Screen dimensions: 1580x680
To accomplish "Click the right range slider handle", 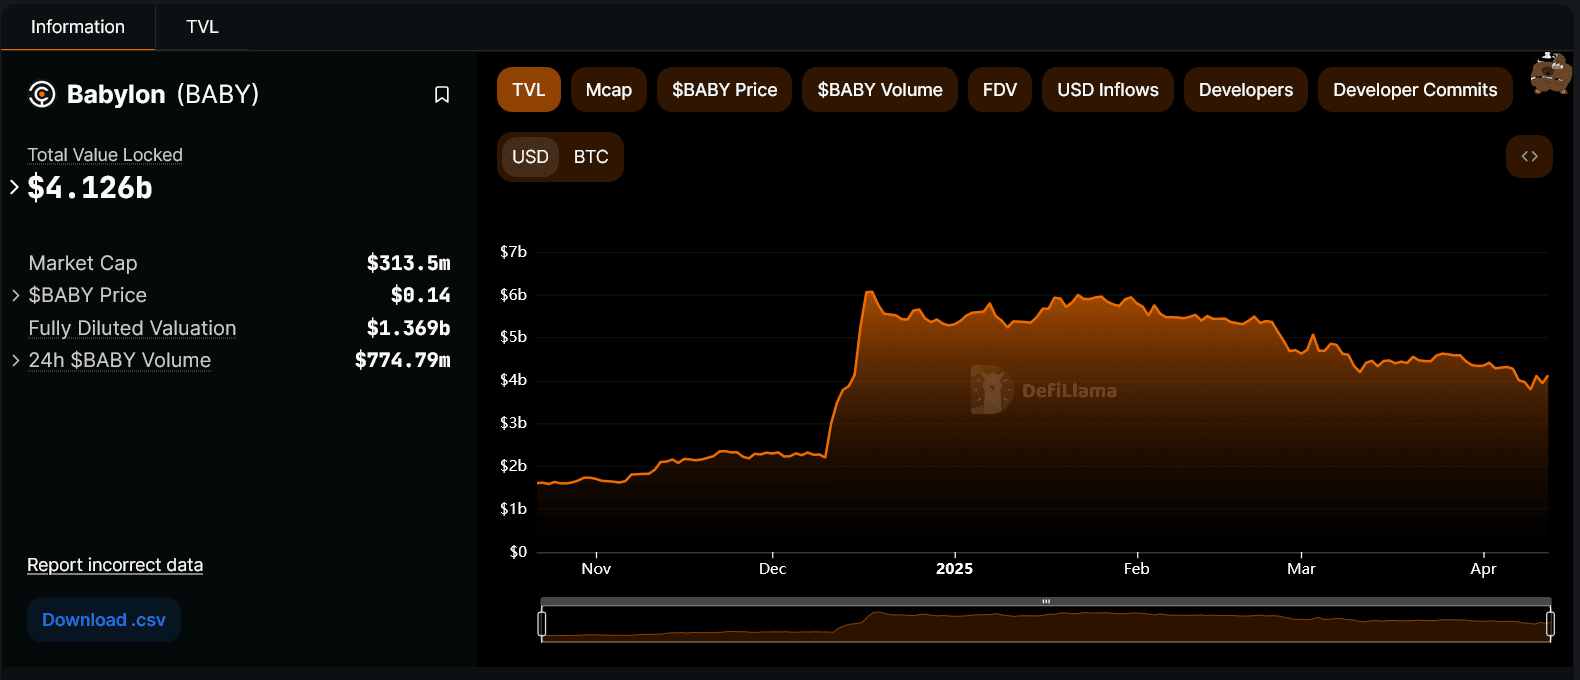I will coord(1550,624).
